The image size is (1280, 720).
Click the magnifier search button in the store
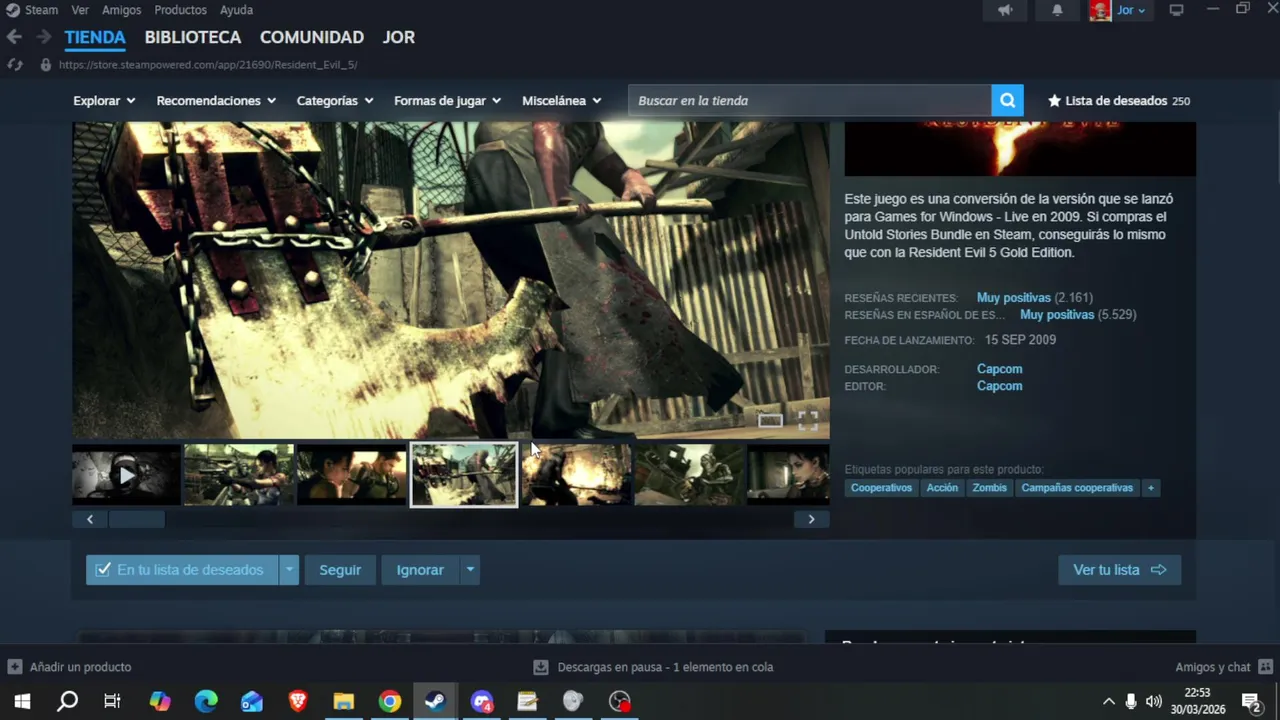1007,100
